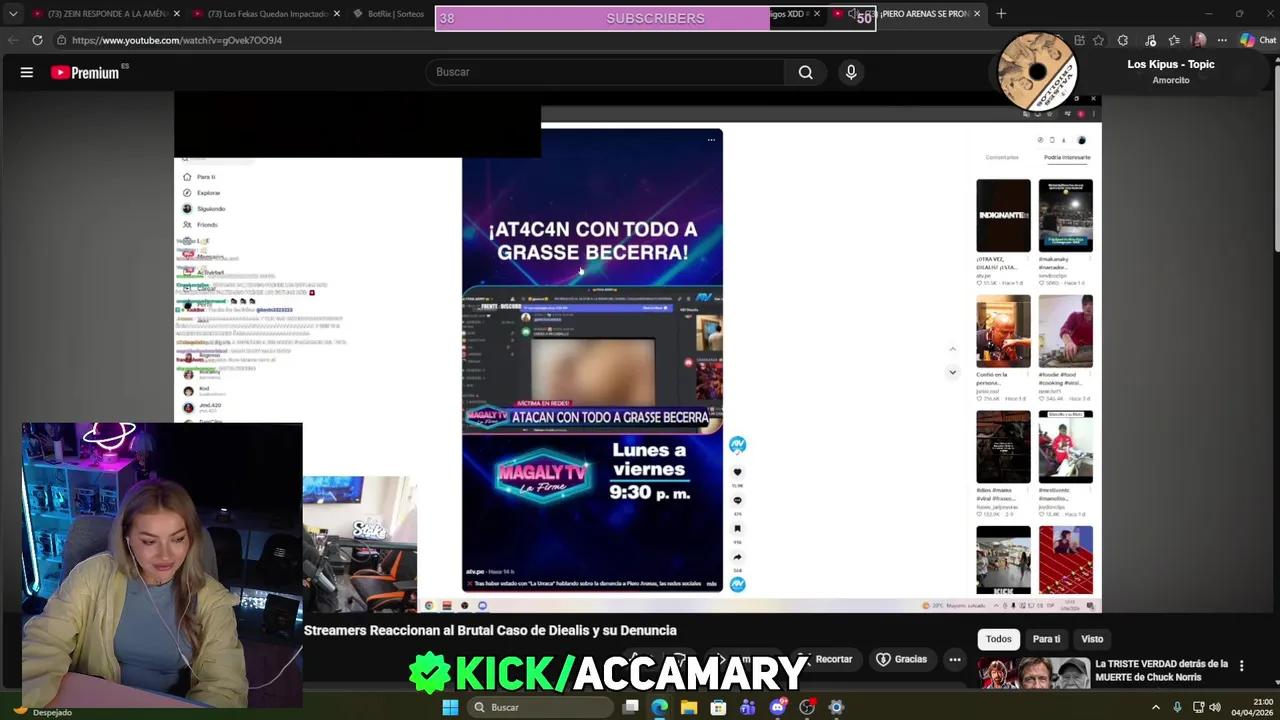Go to previous TikTok video up chevron

point(952,349)
